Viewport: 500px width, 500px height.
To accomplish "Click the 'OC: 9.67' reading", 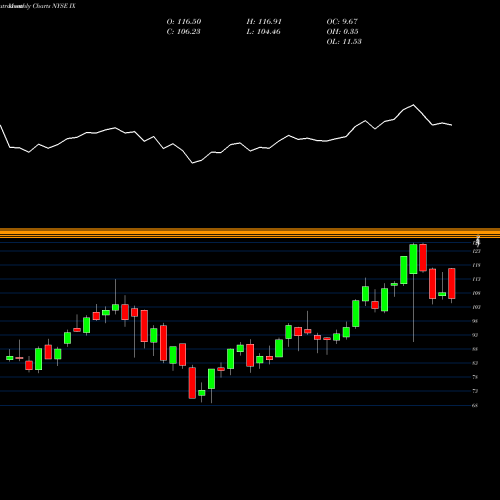I will 342,22.
